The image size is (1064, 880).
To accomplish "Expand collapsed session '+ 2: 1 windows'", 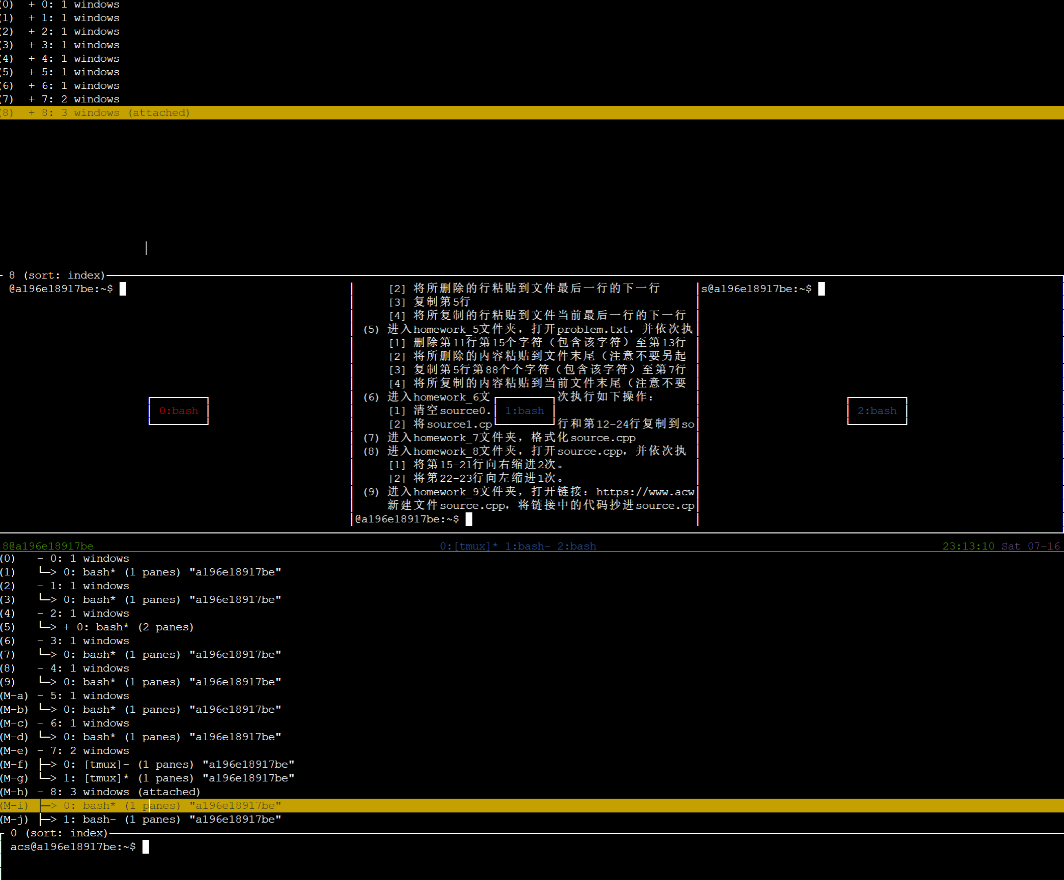I will [31, 31].
